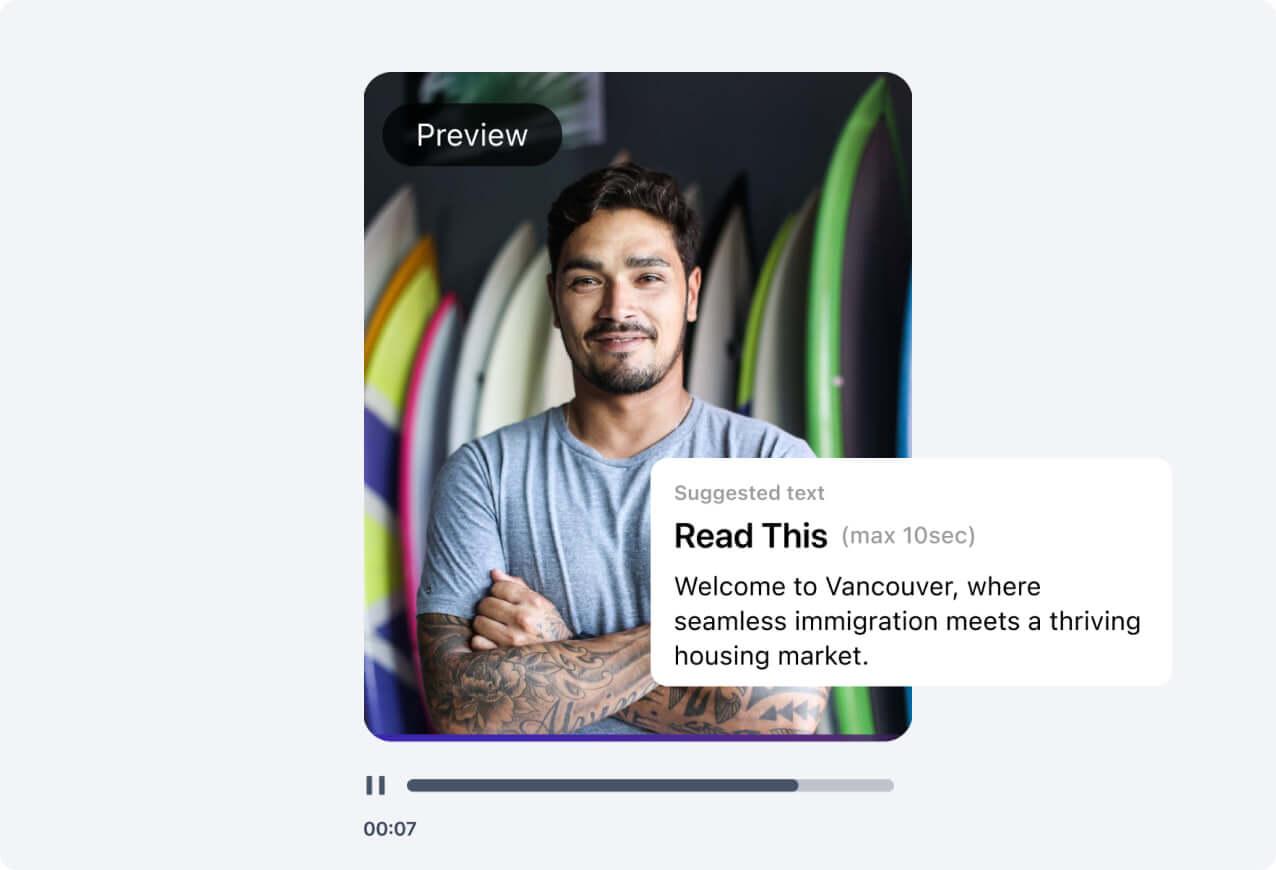Screen dimensions: 1276x870
Task: Click the max 10sec hint
Action: click(x=908, y=536)
